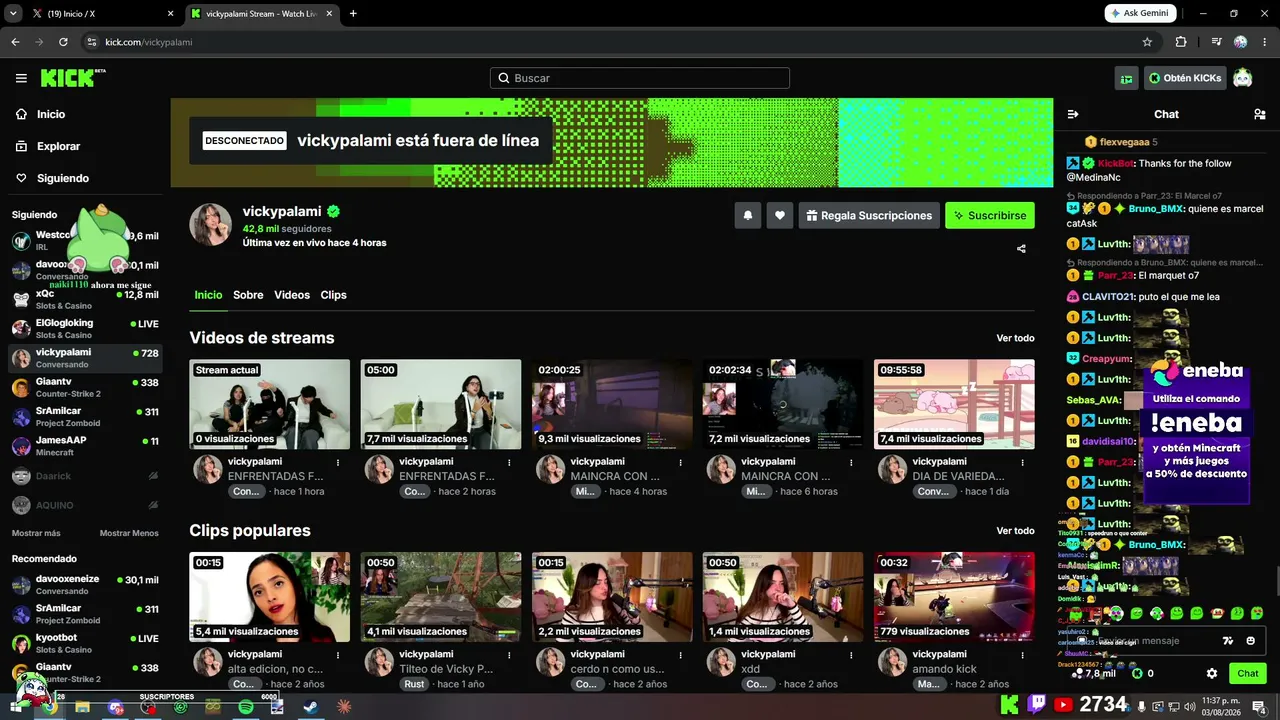Open the Chrome extensions puzzle icon
Image resolution: width=1280 pixels, height=720 pixels.
[x=1181, y=42]
